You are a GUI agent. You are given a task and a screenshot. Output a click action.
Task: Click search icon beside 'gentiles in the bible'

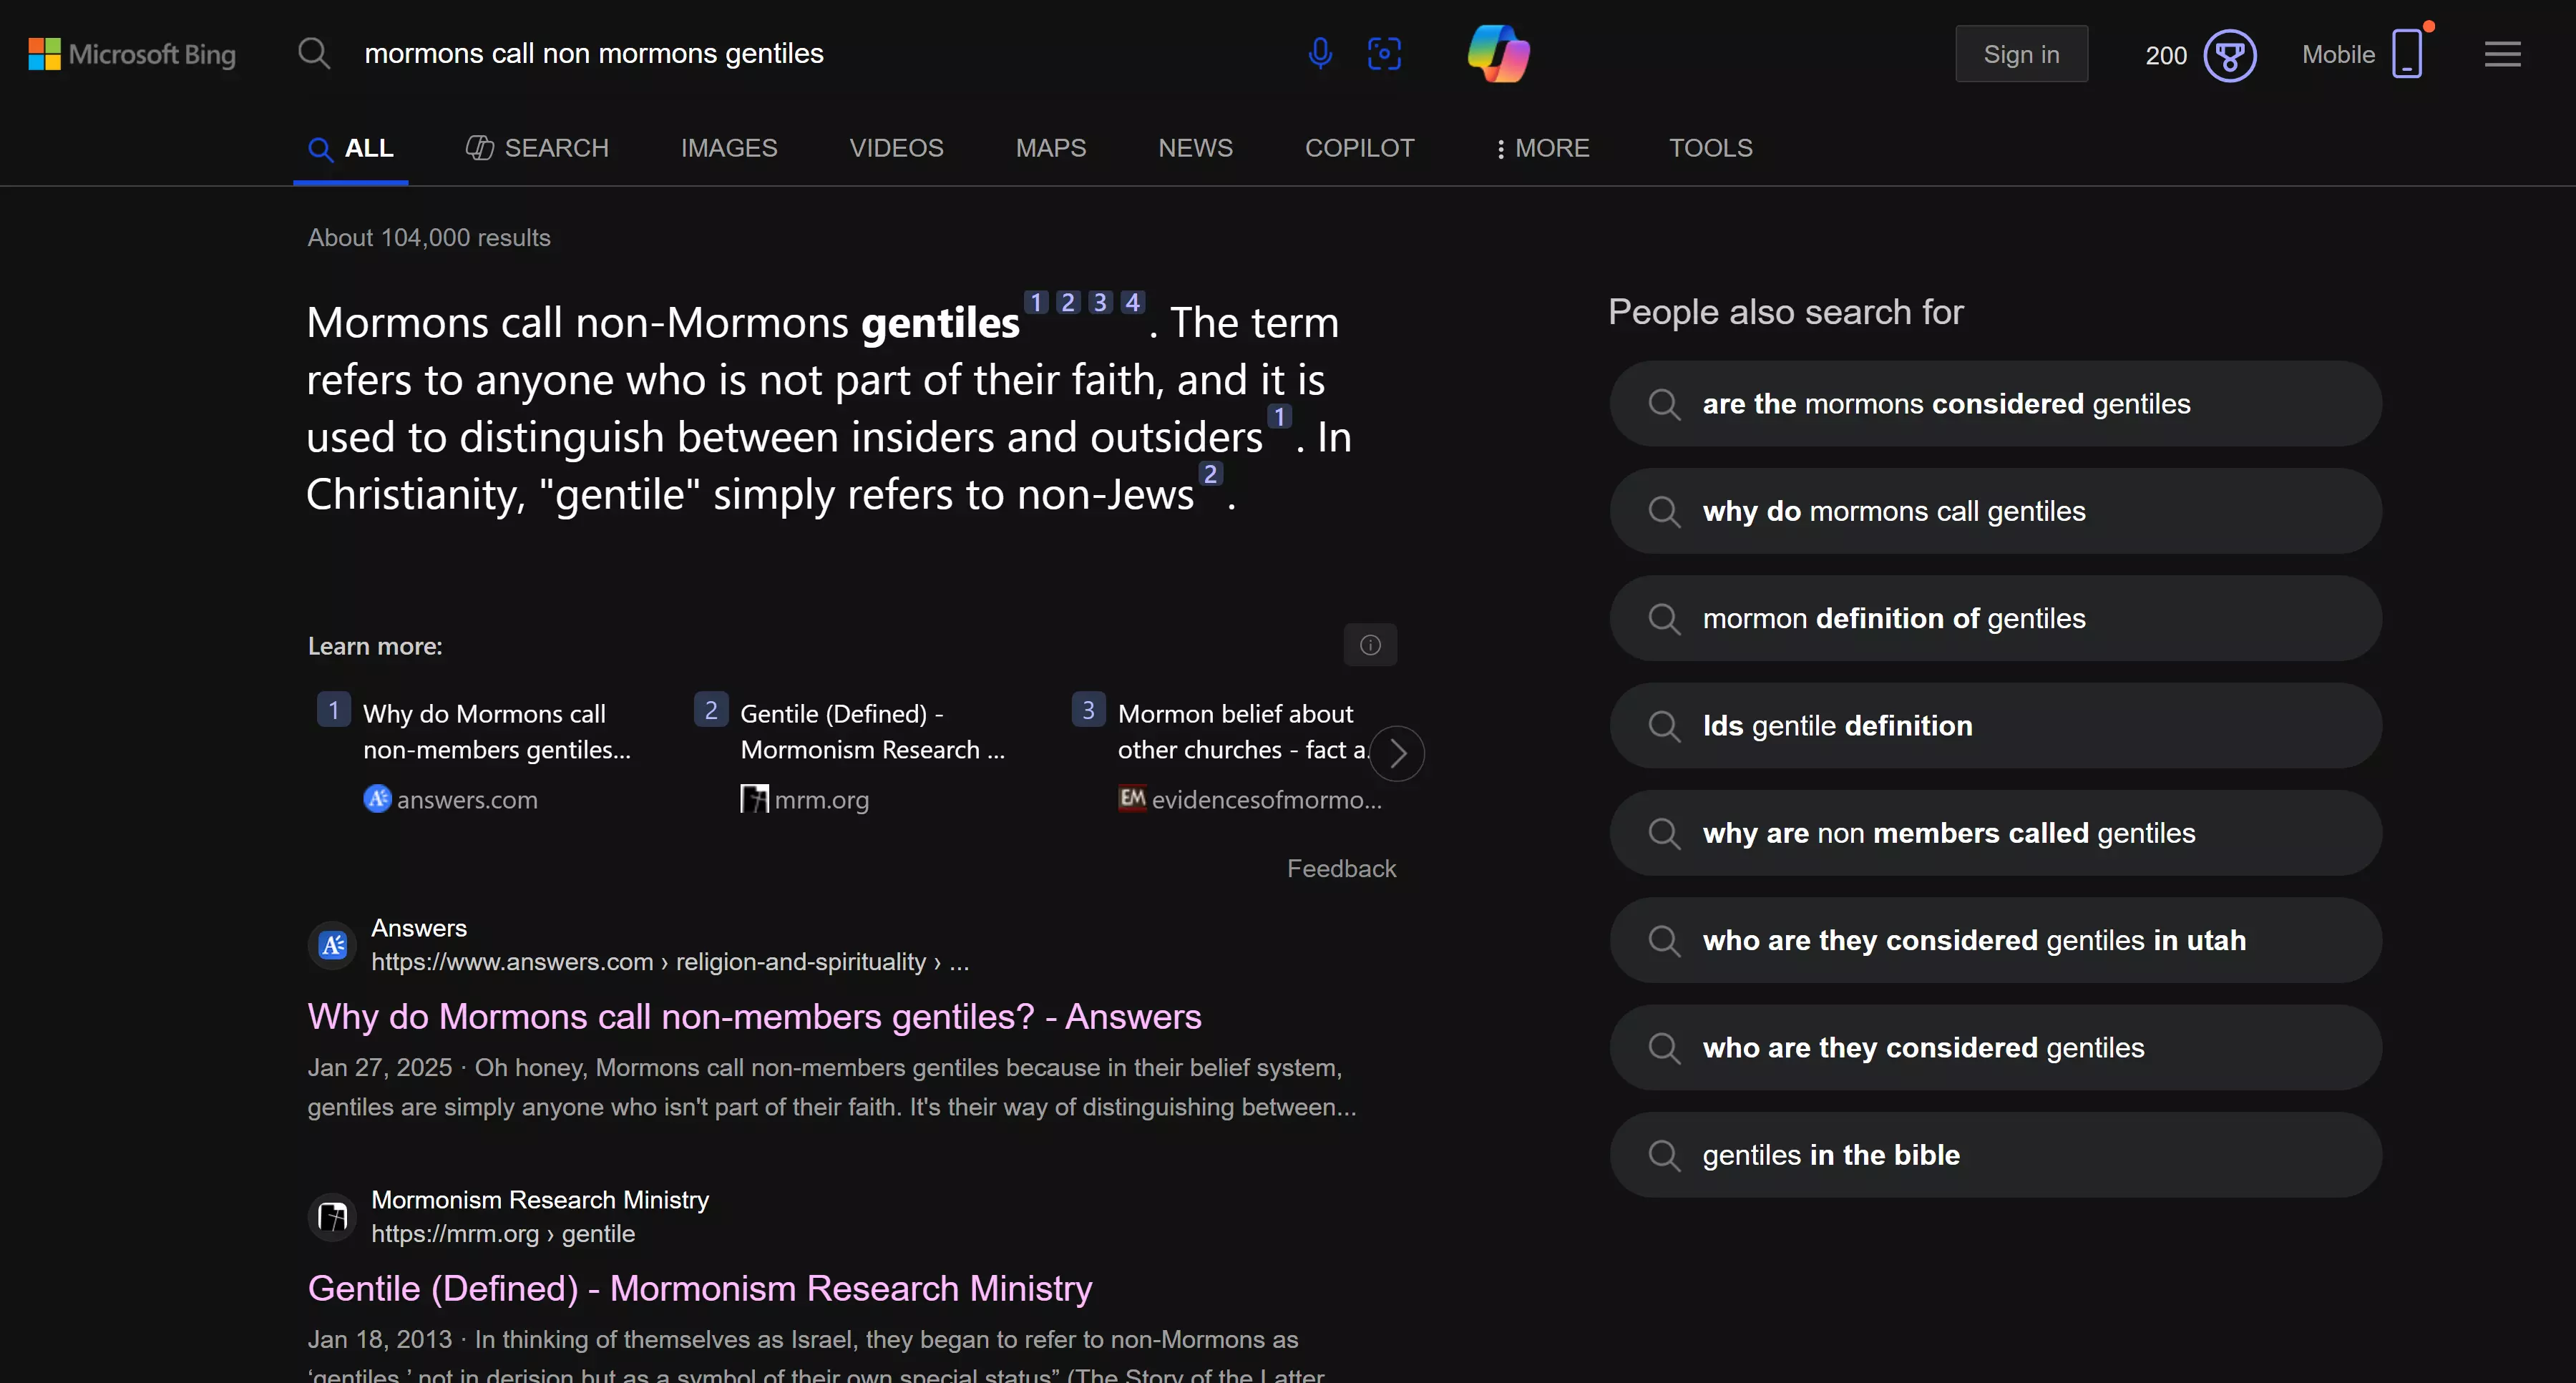tap(1664, 1155)
